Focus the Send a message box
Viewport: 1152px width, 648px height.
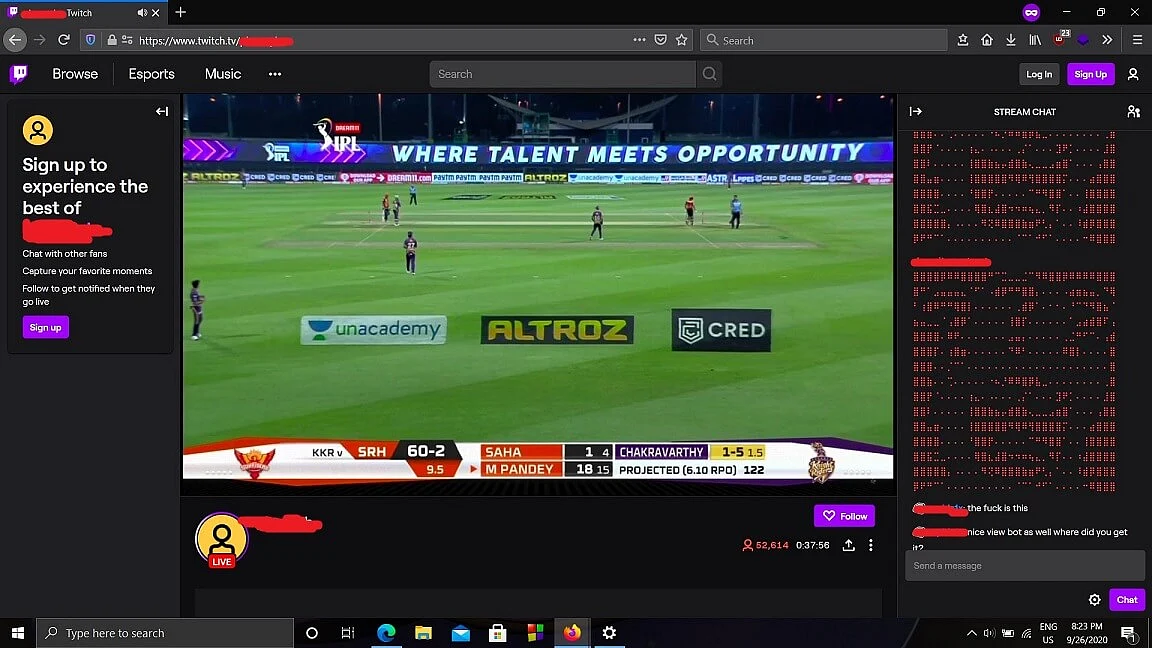click(1024, 566)
